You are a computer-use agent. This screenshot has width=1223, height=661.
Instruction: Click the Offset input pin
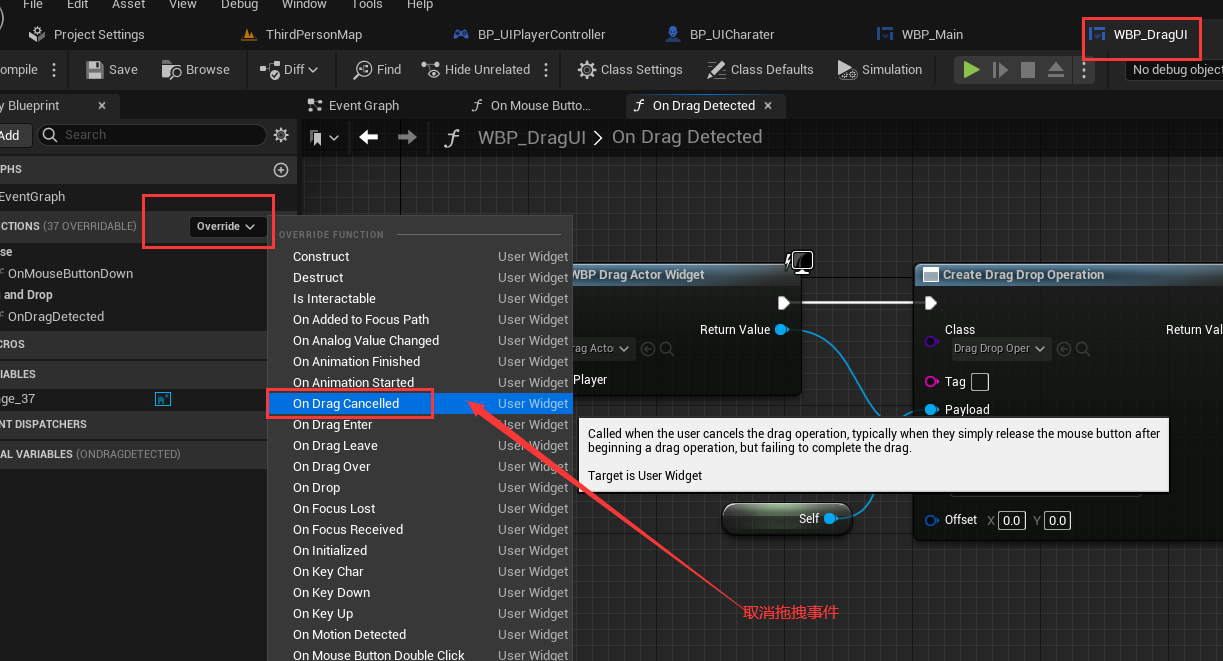tap(931, 520)
